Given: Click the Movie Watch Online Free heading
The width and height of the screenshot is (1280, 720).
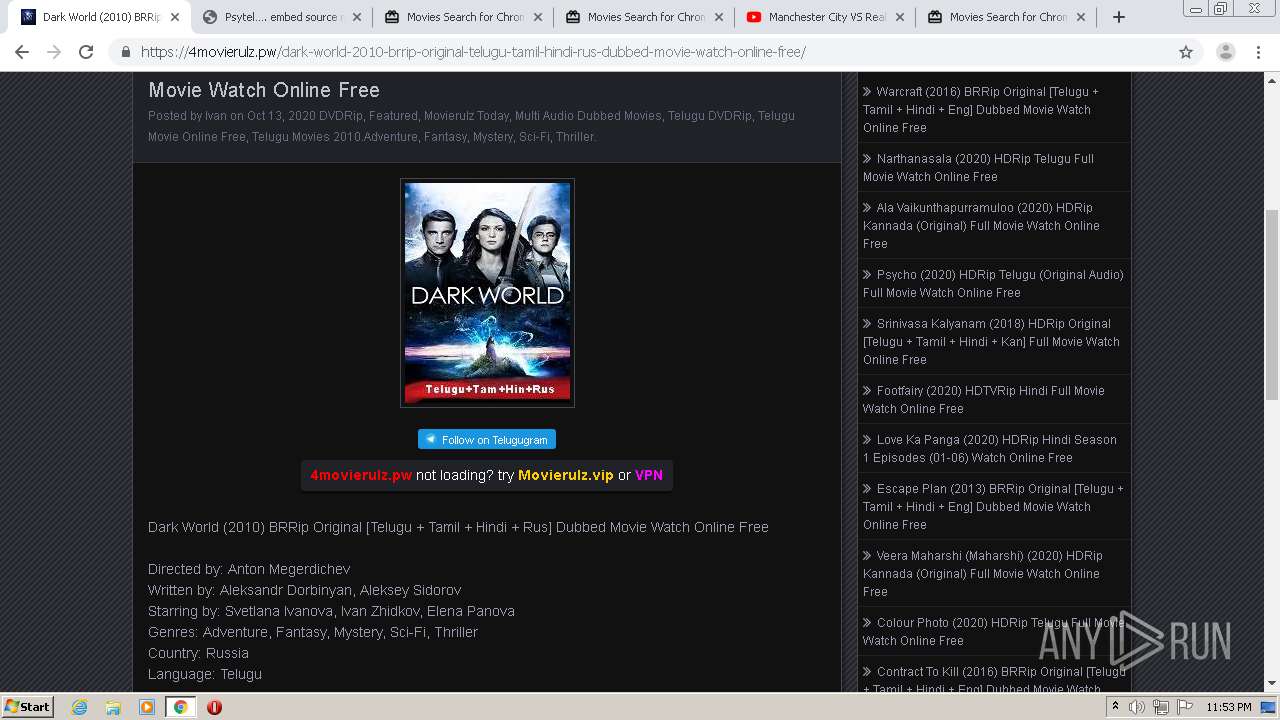Looking at the screenshot, I should coord(264,90).
